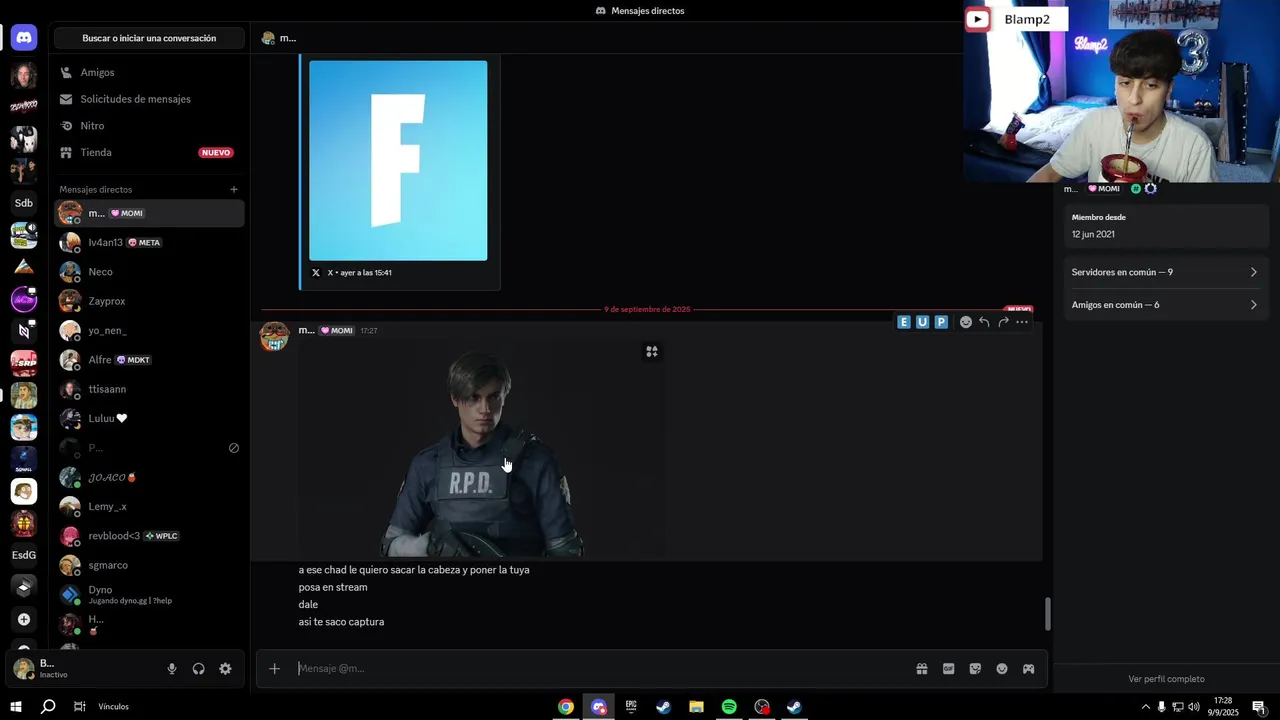Open the Fortnite F image embed
1280x720 pixels.
point(398,160)
